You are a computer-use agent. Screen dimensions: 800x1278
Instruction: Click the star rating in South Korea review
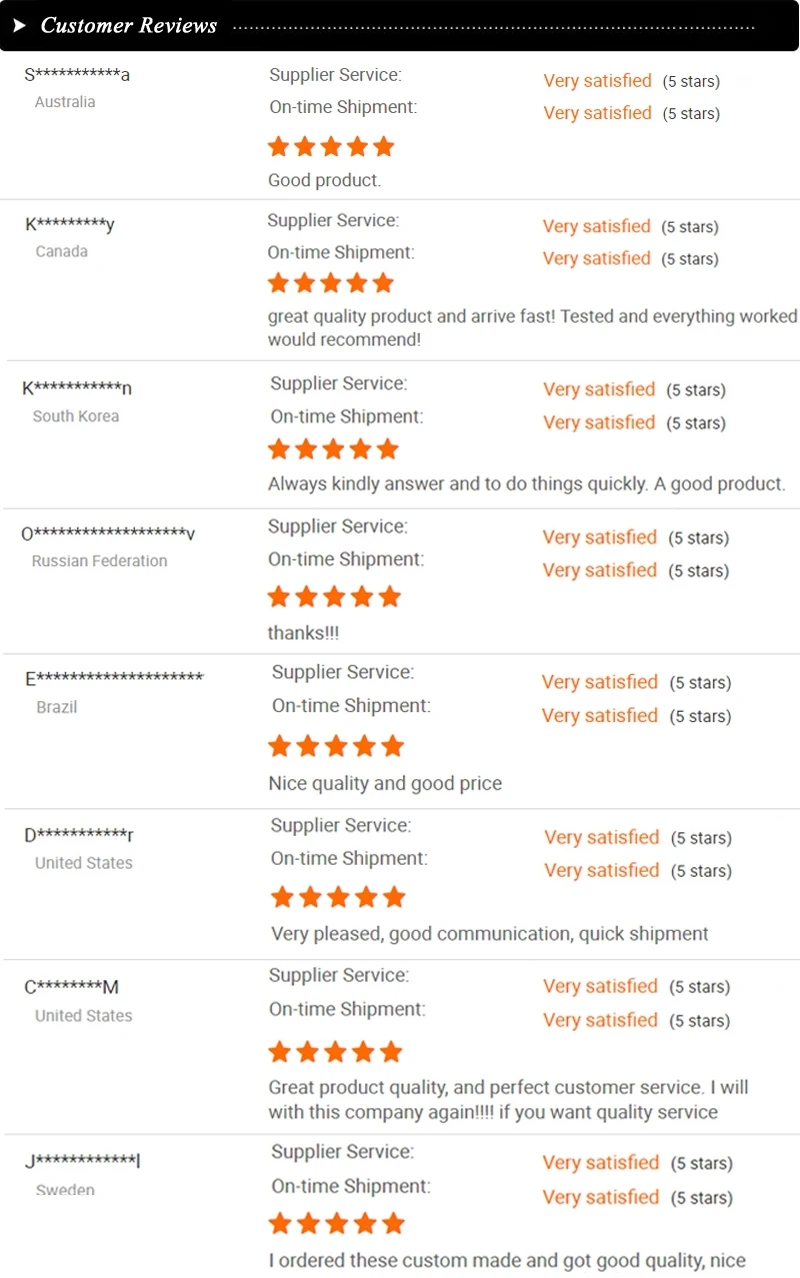334,449
